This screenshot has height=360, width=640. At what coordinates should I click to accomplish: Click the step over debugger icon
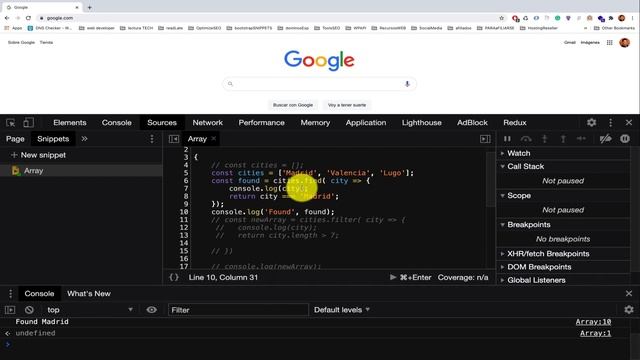point(526,139)
